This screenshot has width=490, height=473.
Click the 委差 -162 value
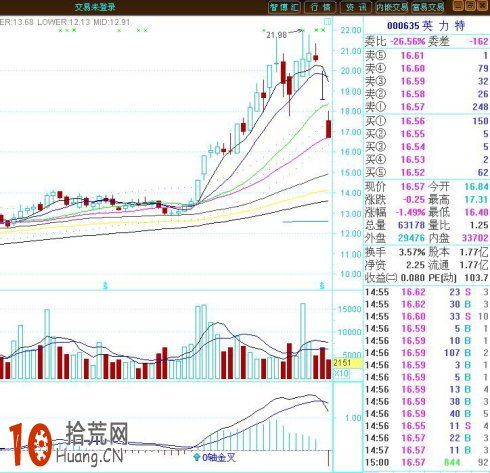coord(478,42)
